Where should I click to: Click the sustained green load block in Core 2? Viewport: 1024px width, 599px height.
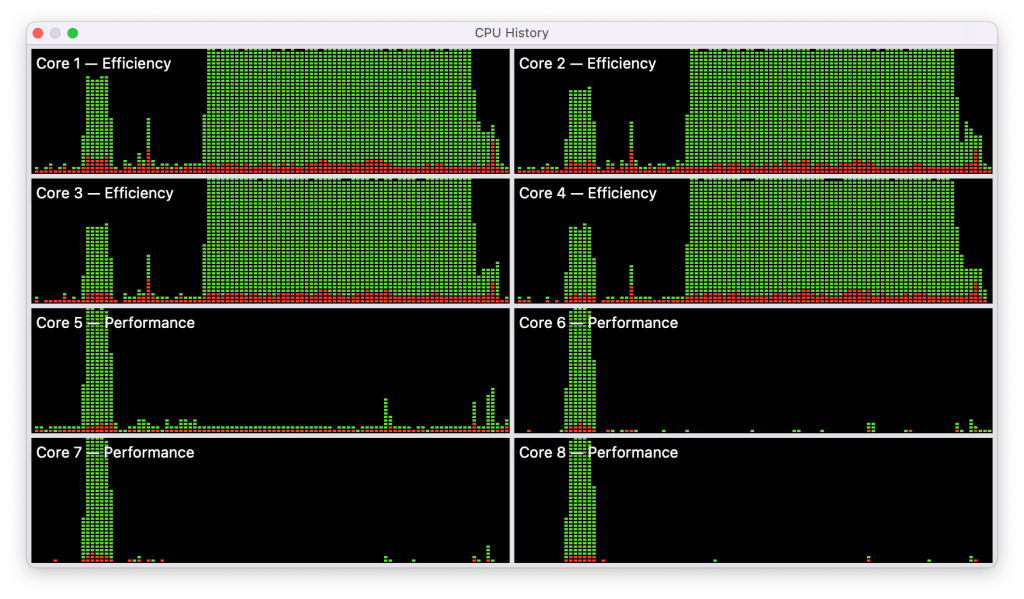[820, 110]
